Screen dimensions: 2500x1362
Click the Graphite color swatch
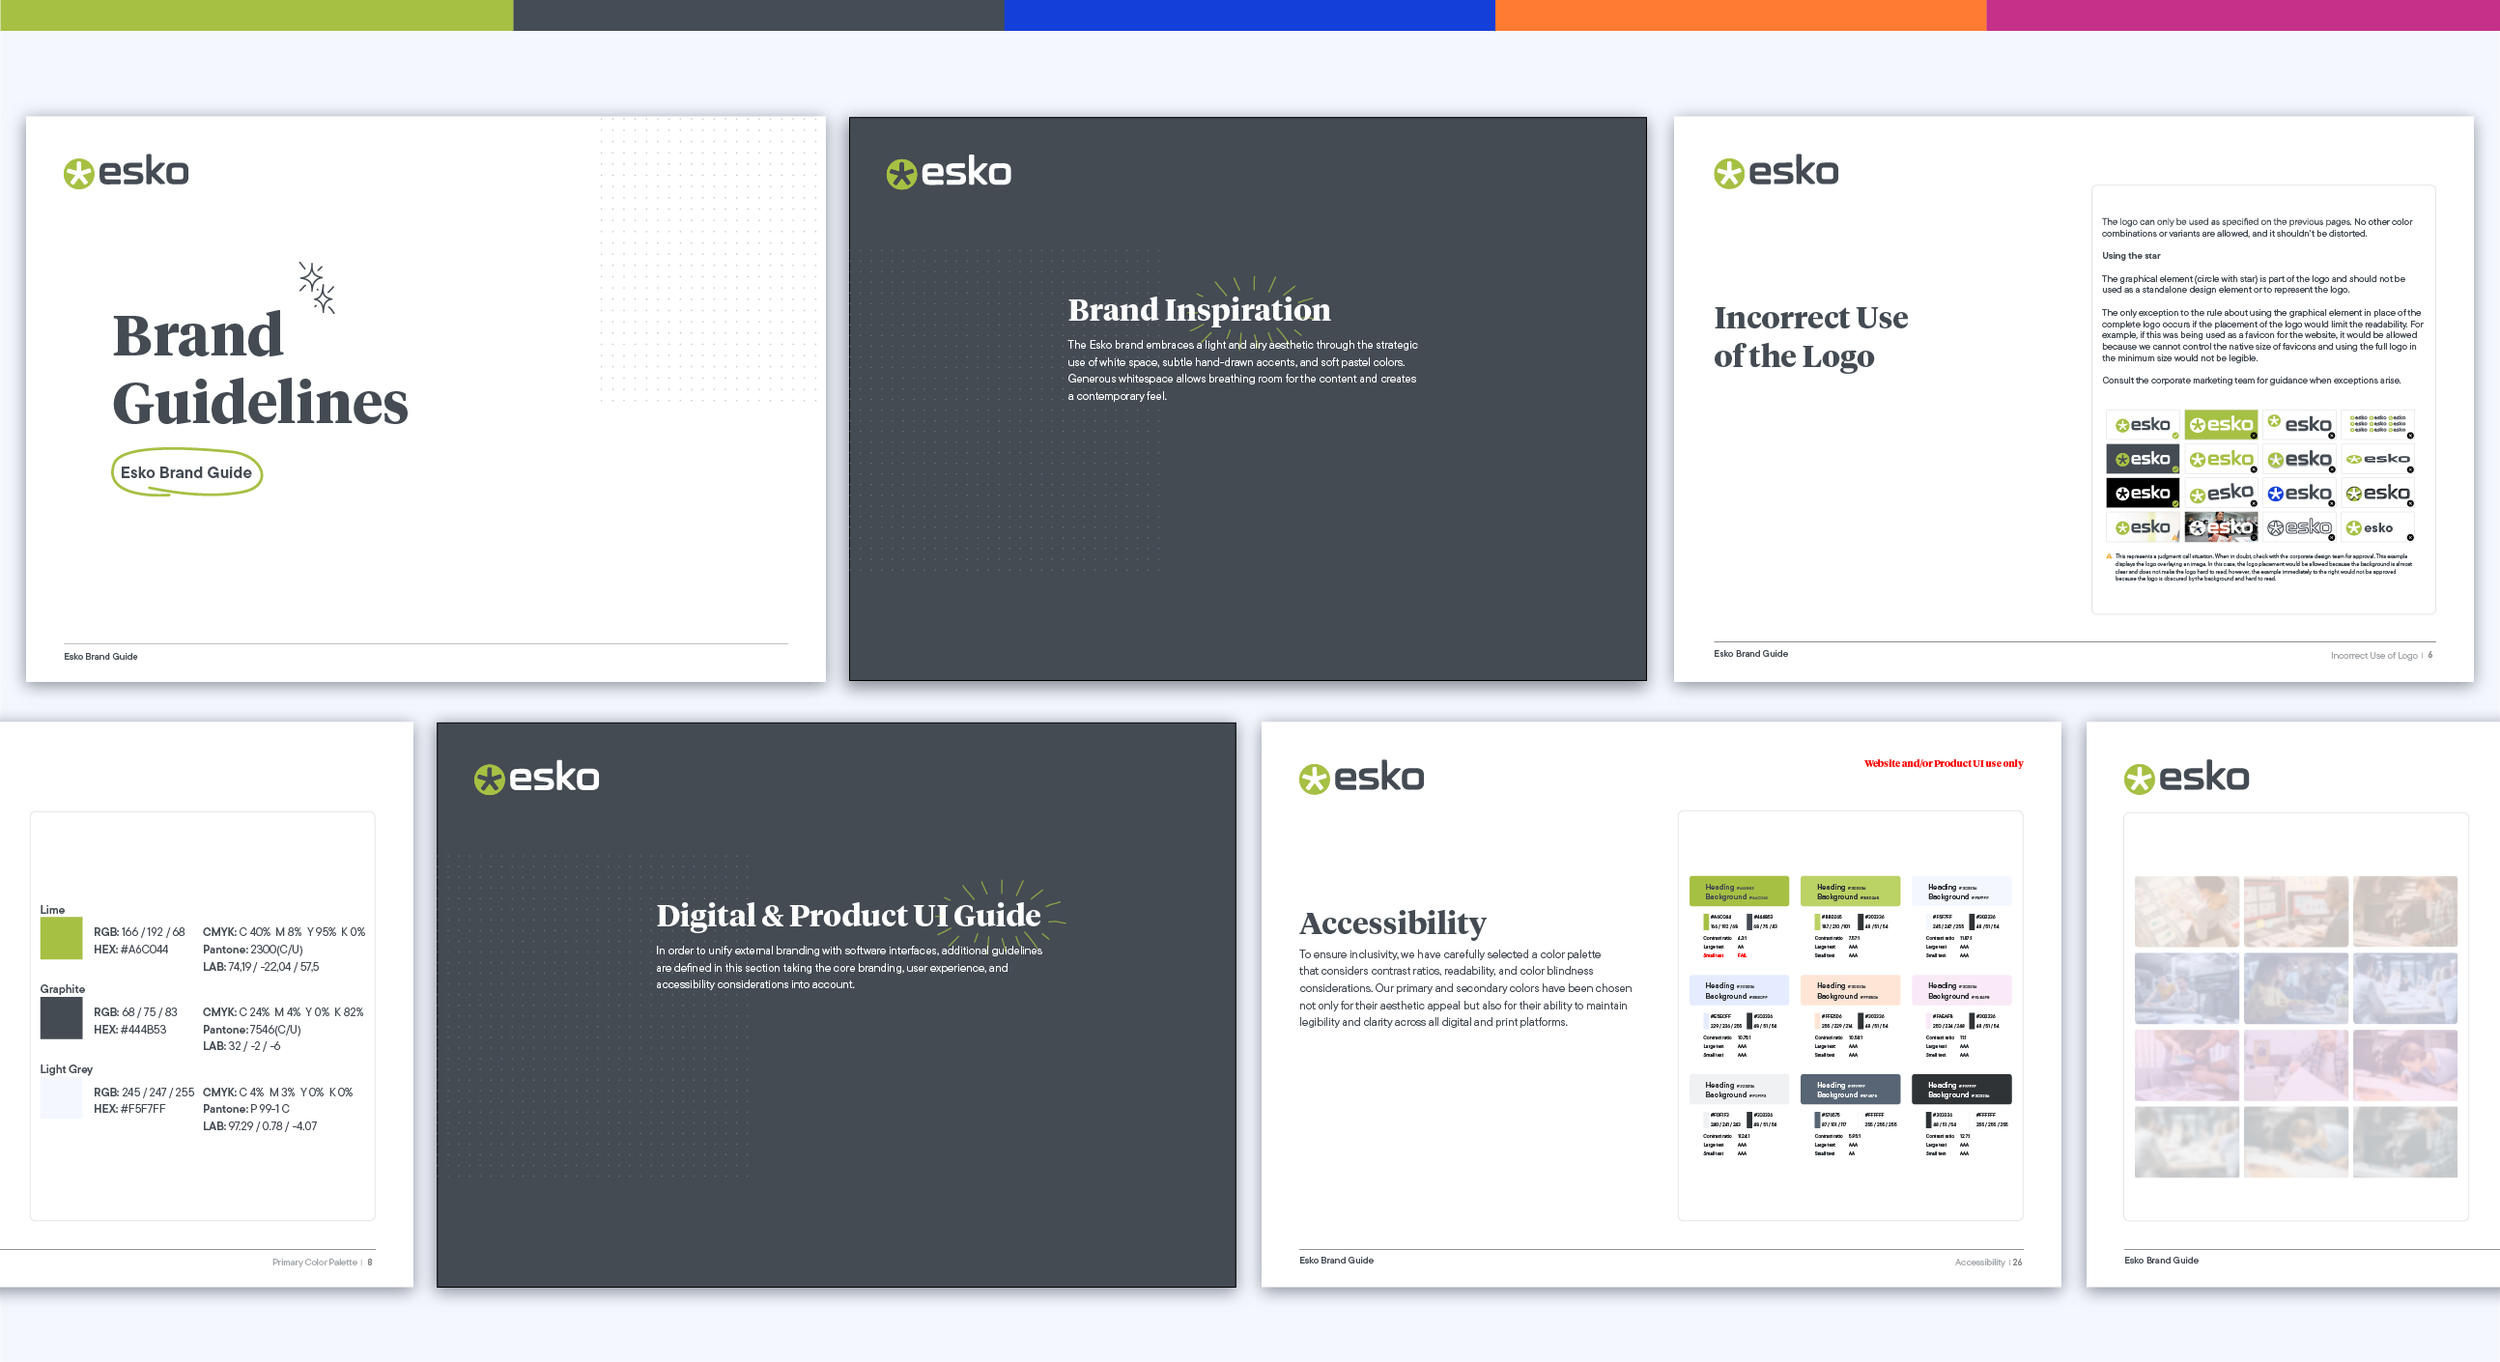tap(61, 1019)
